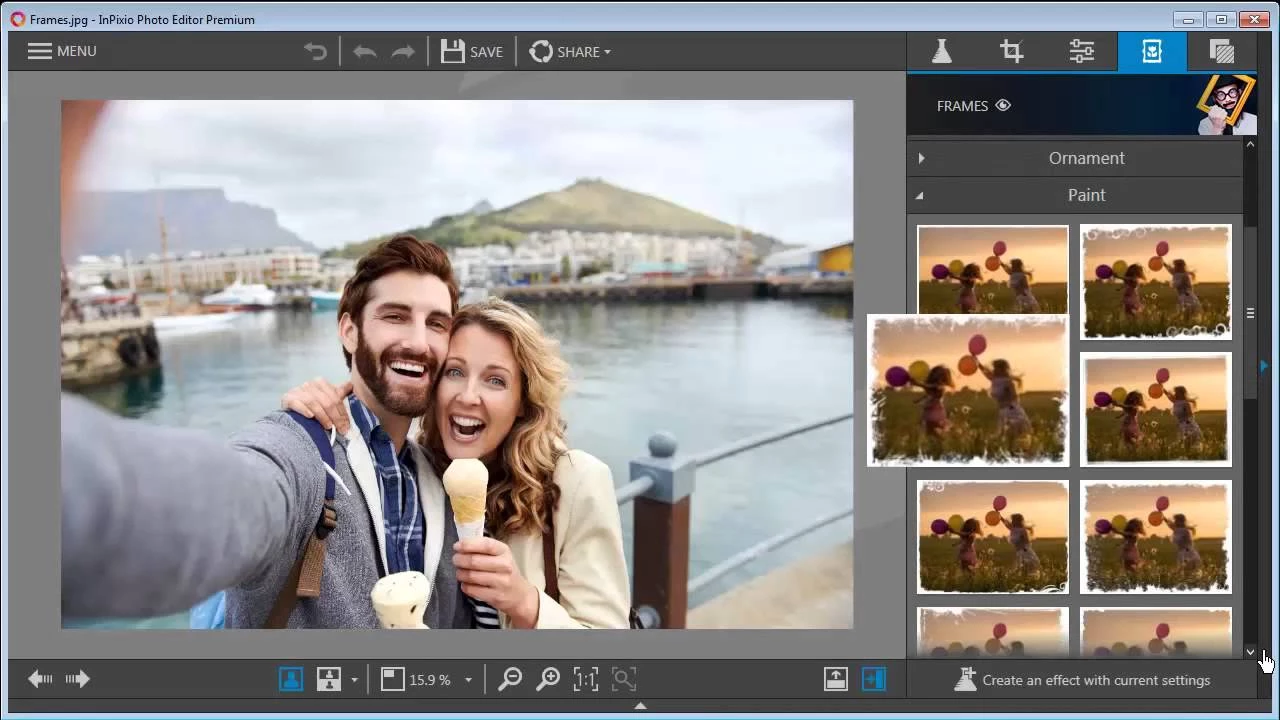The height and width of the screenshot is (720, 1280).
Task: Click the SAVE button
Action: coord(472,52)
